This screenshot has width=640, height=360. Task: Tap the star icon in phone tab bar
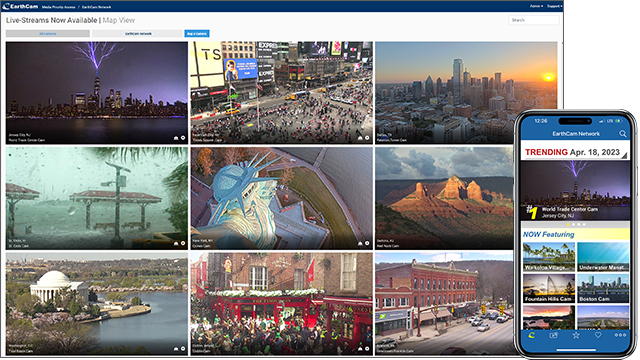click(x=576, y=335)
